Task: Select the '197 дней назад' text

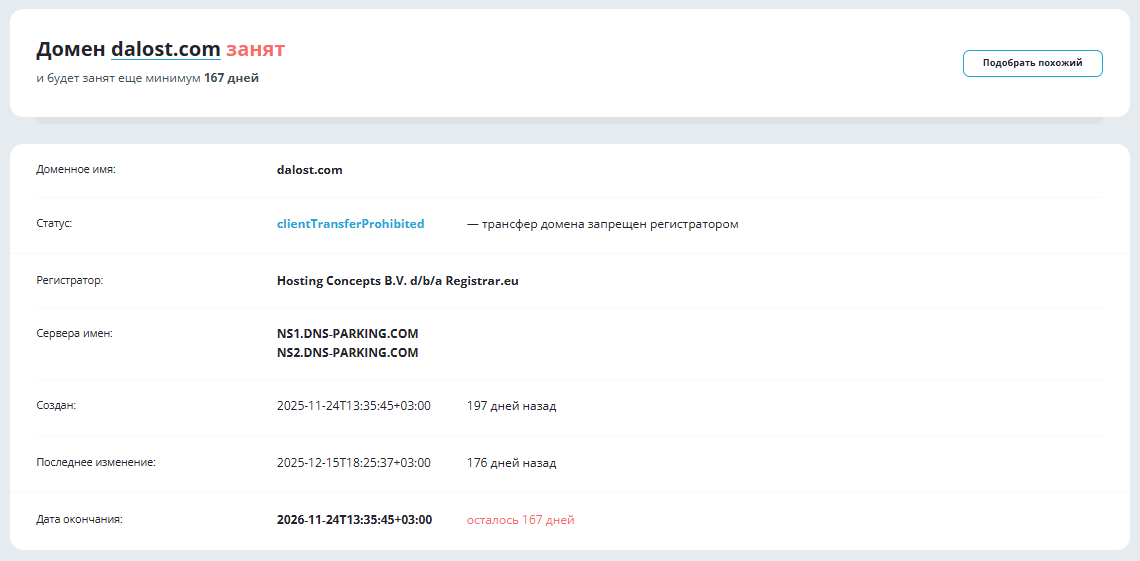Action: pos(511,406)
